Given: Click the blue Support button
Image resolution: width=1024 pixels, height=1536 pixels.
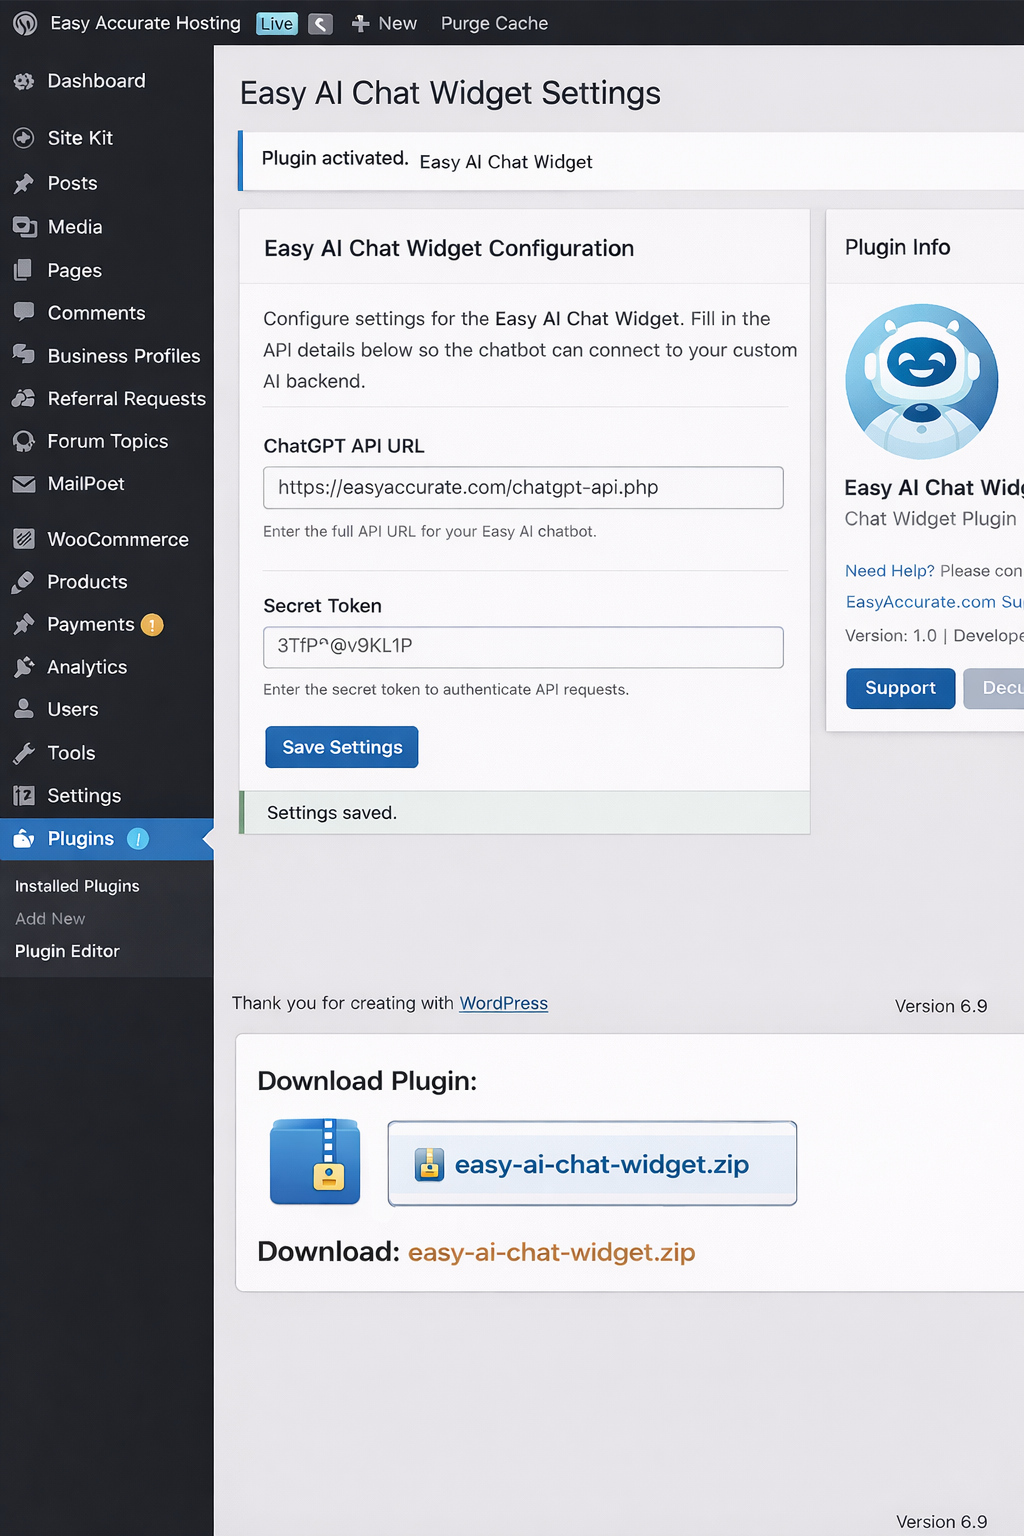Looking at the screenshot, I should [900, 688].
